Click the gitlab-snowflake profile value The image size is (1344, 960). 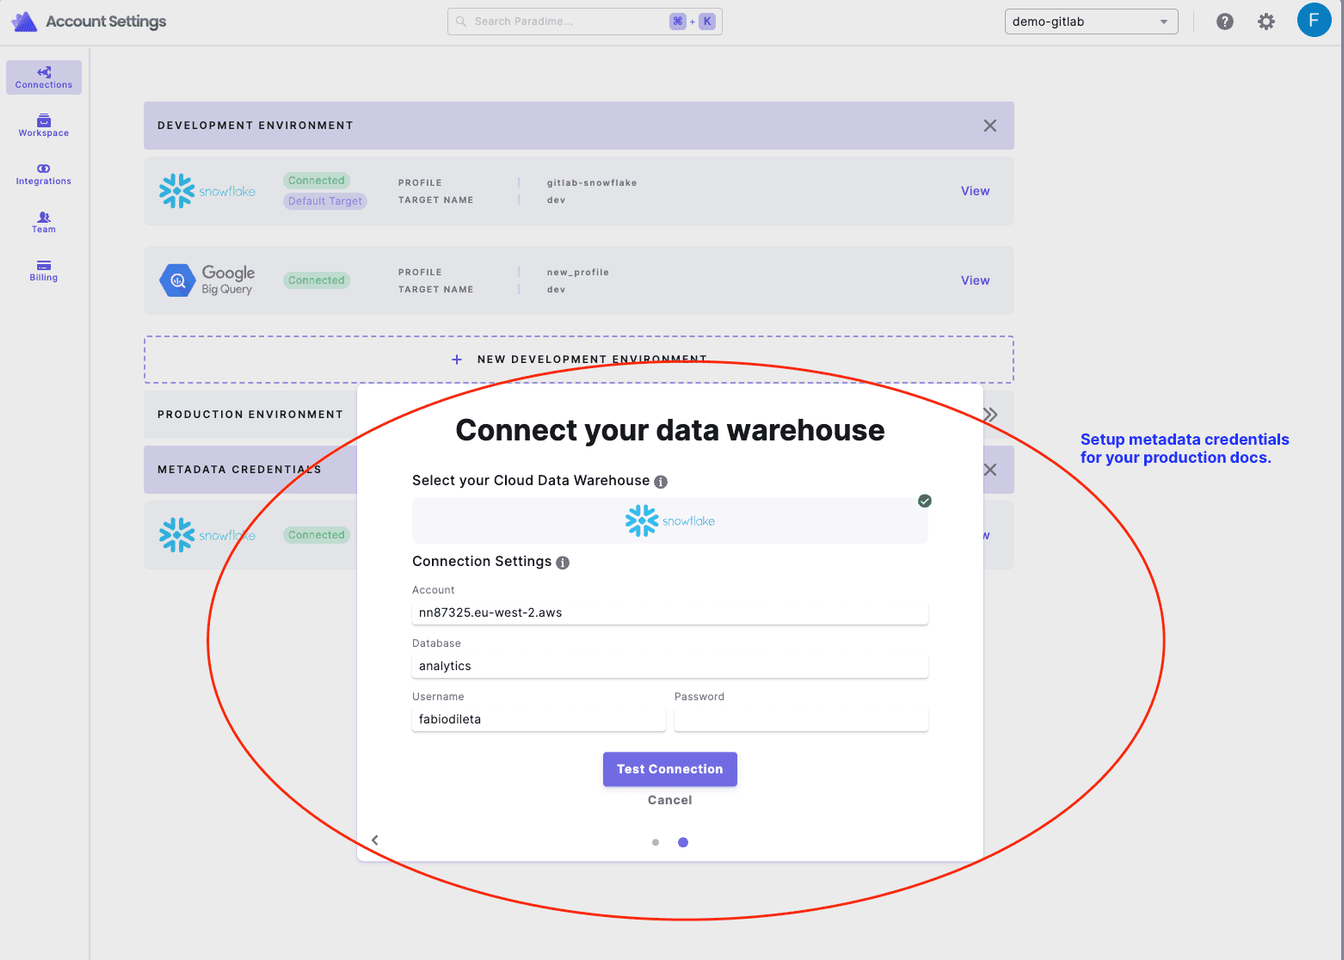pos(592,183)
